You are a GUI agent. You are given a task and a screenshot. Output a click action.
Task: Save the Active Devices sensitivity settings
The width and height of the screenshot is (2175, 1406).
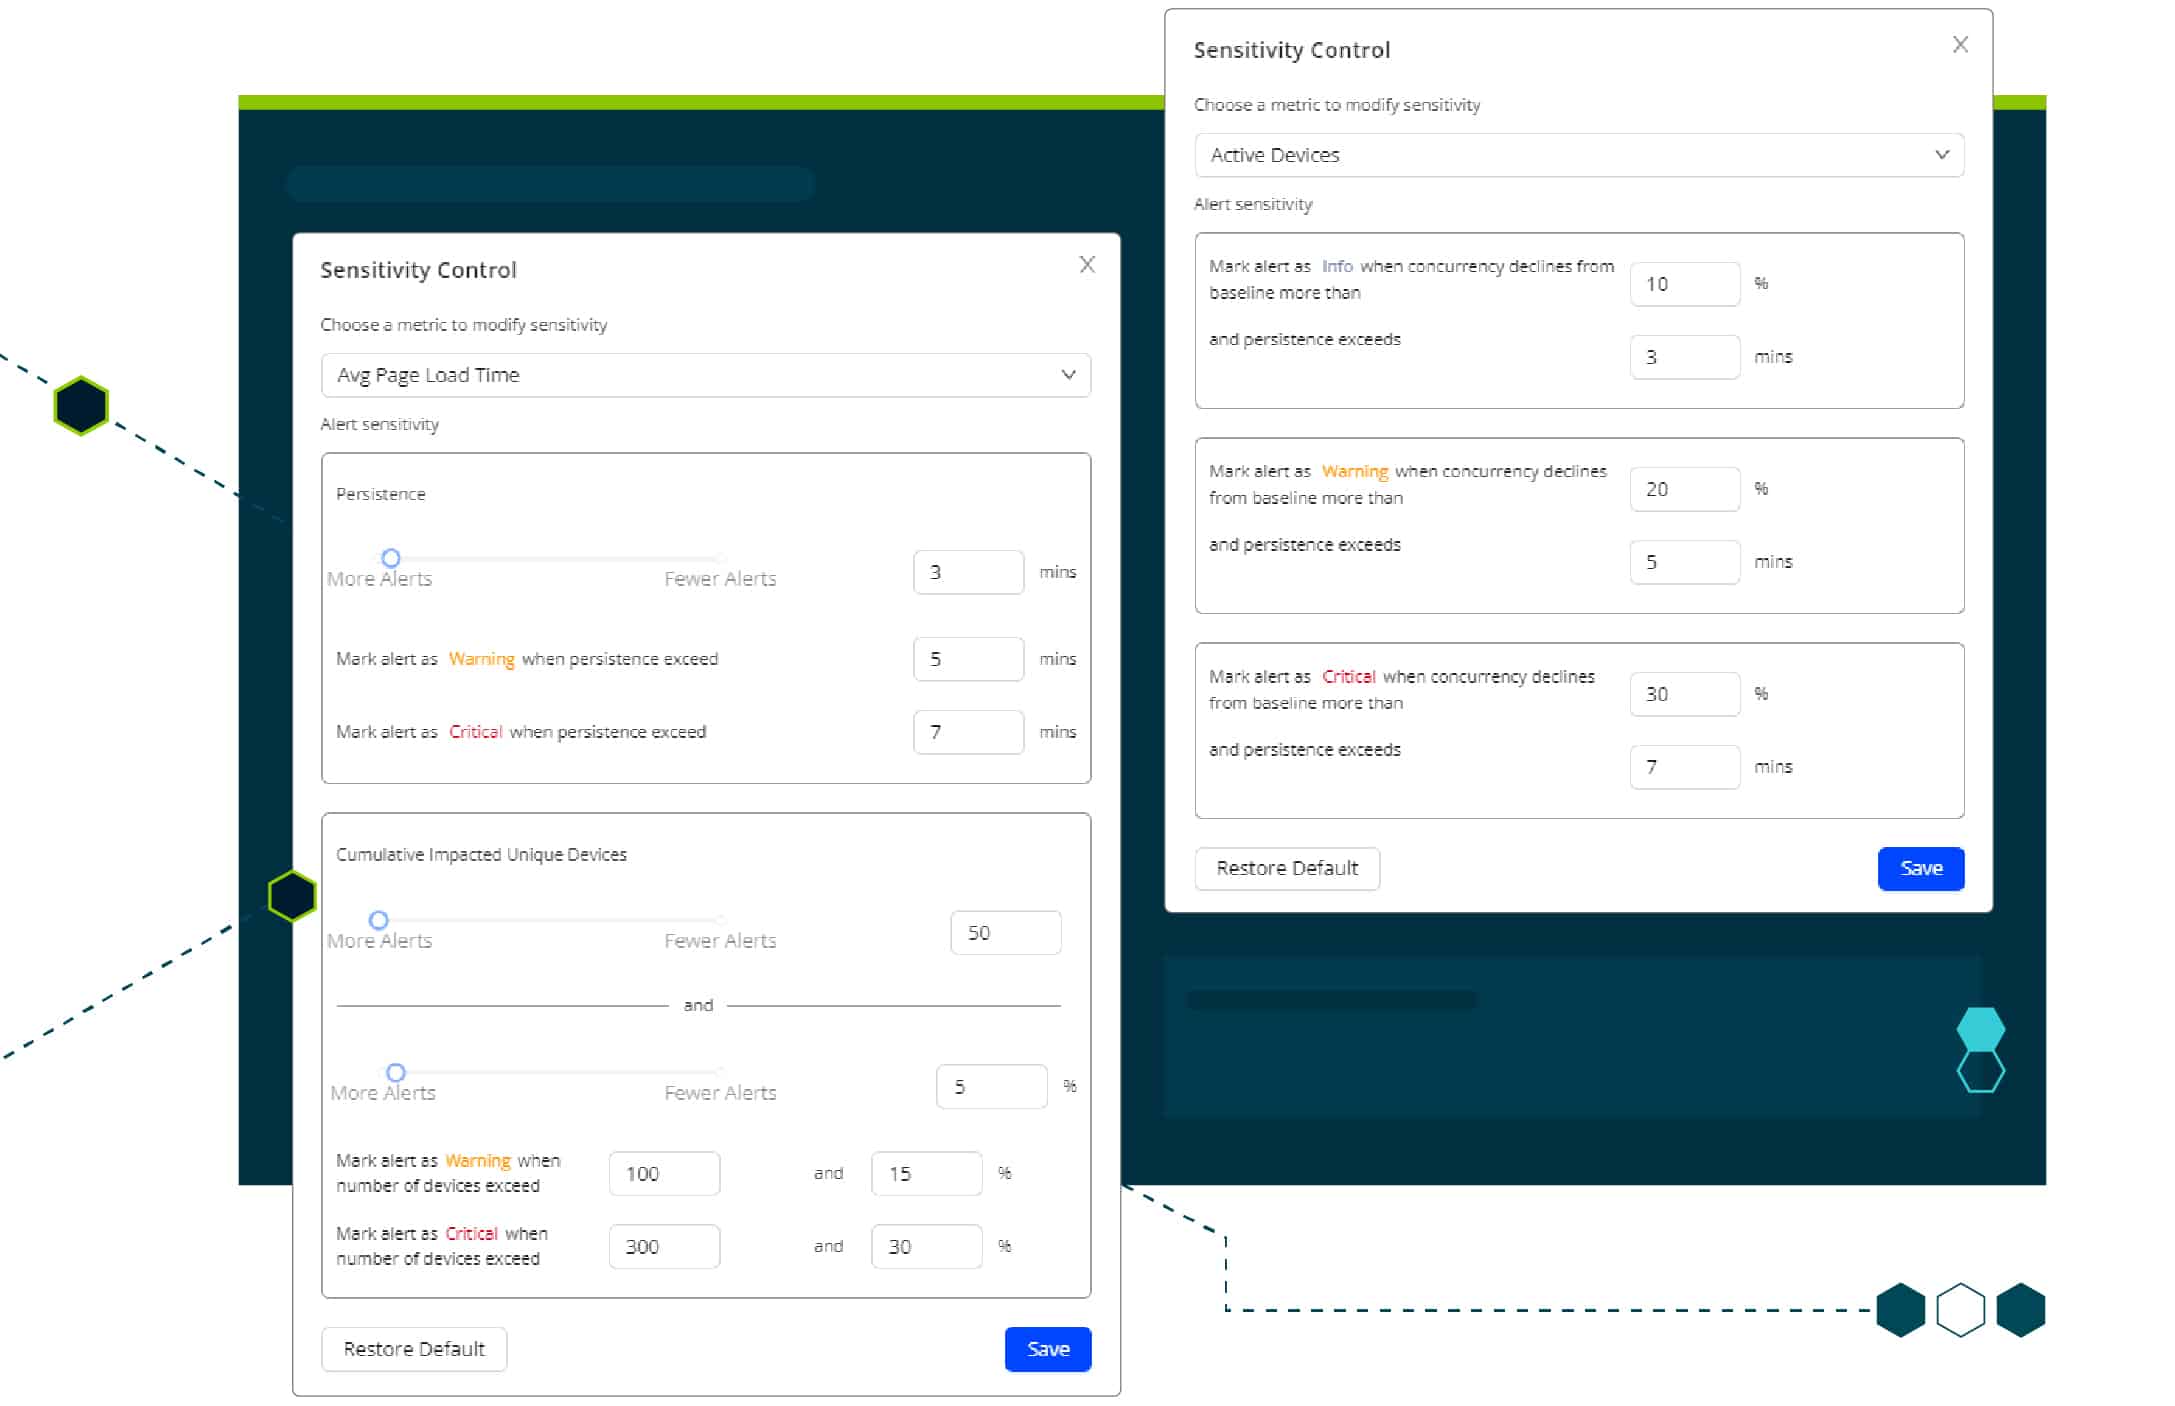pos(1920,868)
